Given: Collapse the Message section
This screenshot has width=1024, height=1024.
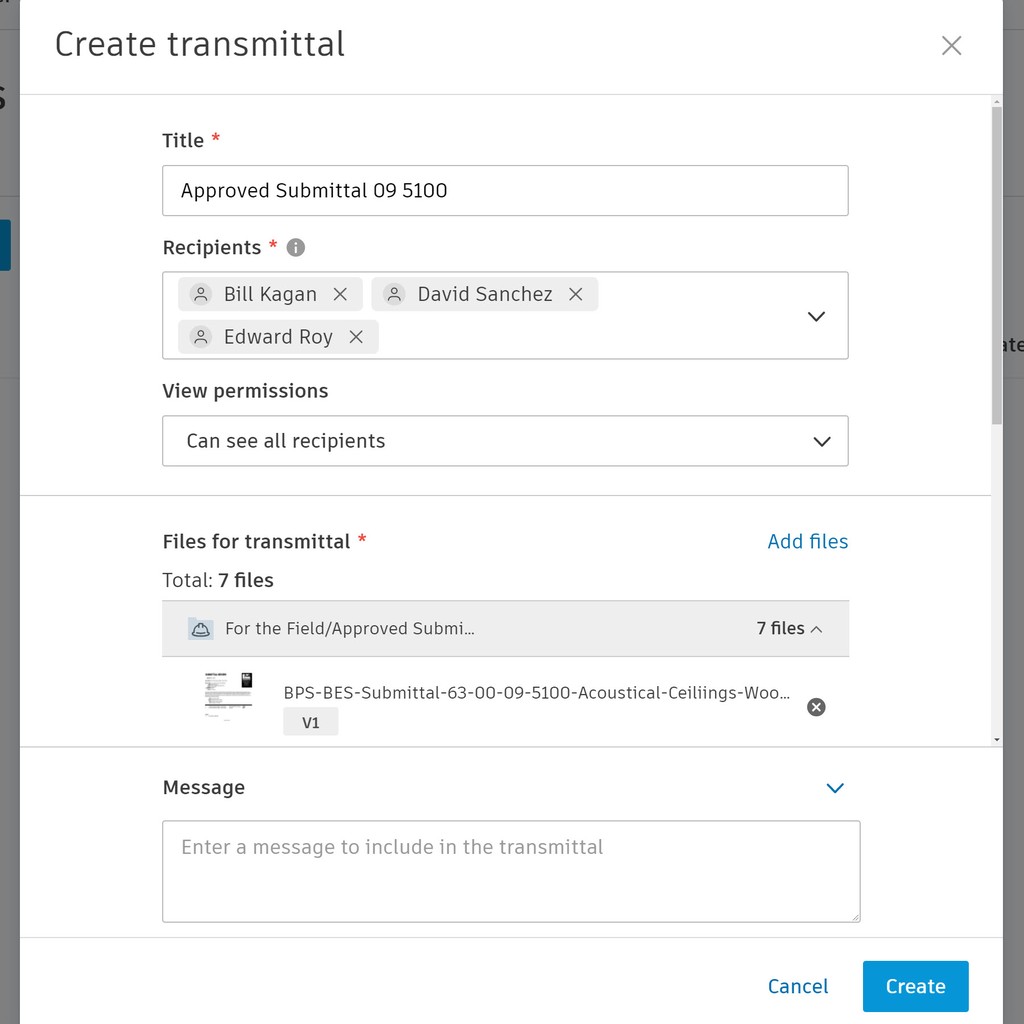Looking at the screenshot, I should point(835,788).
